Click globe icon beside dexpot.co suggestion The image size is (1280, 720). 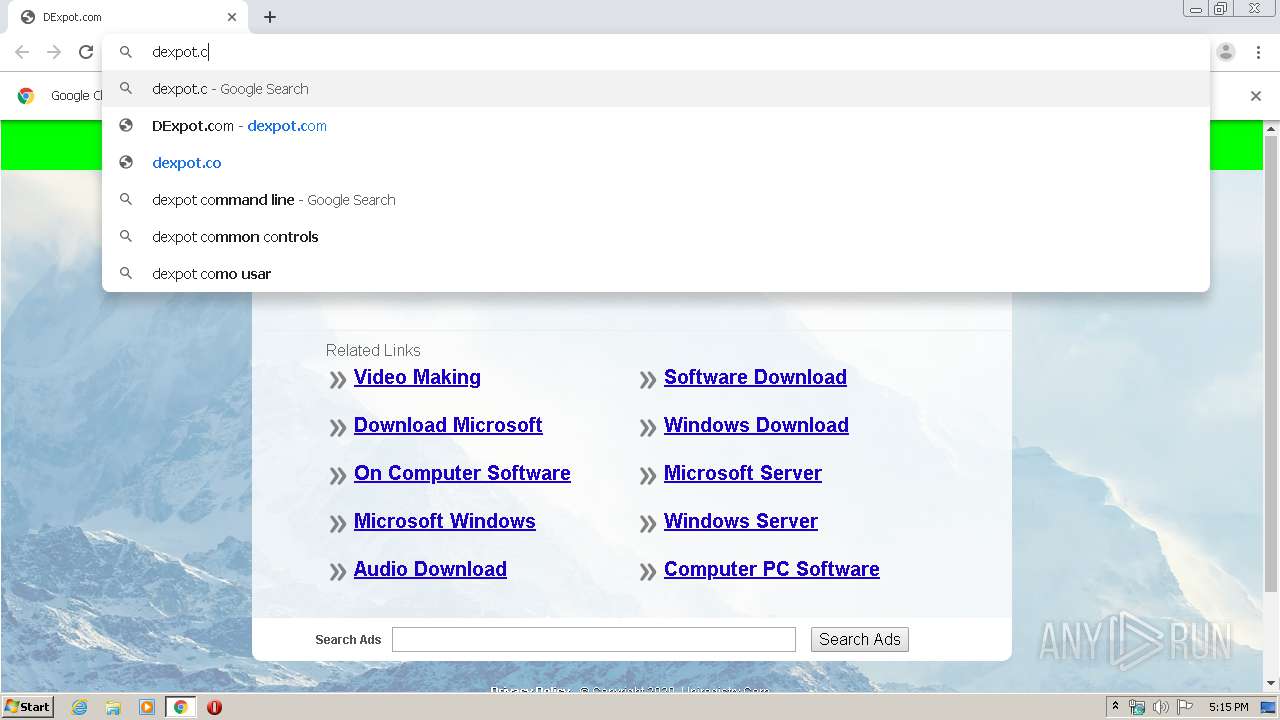pos(126,163)
